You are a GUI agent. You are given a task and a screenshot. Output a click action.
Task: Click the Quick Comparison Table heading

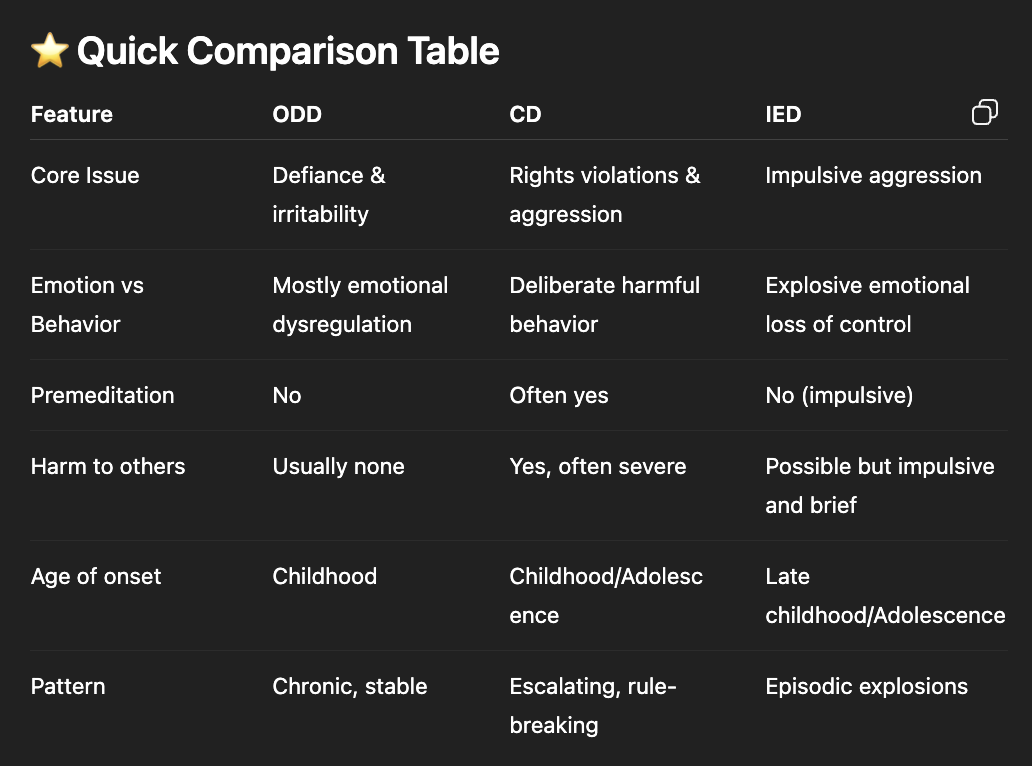288,51
